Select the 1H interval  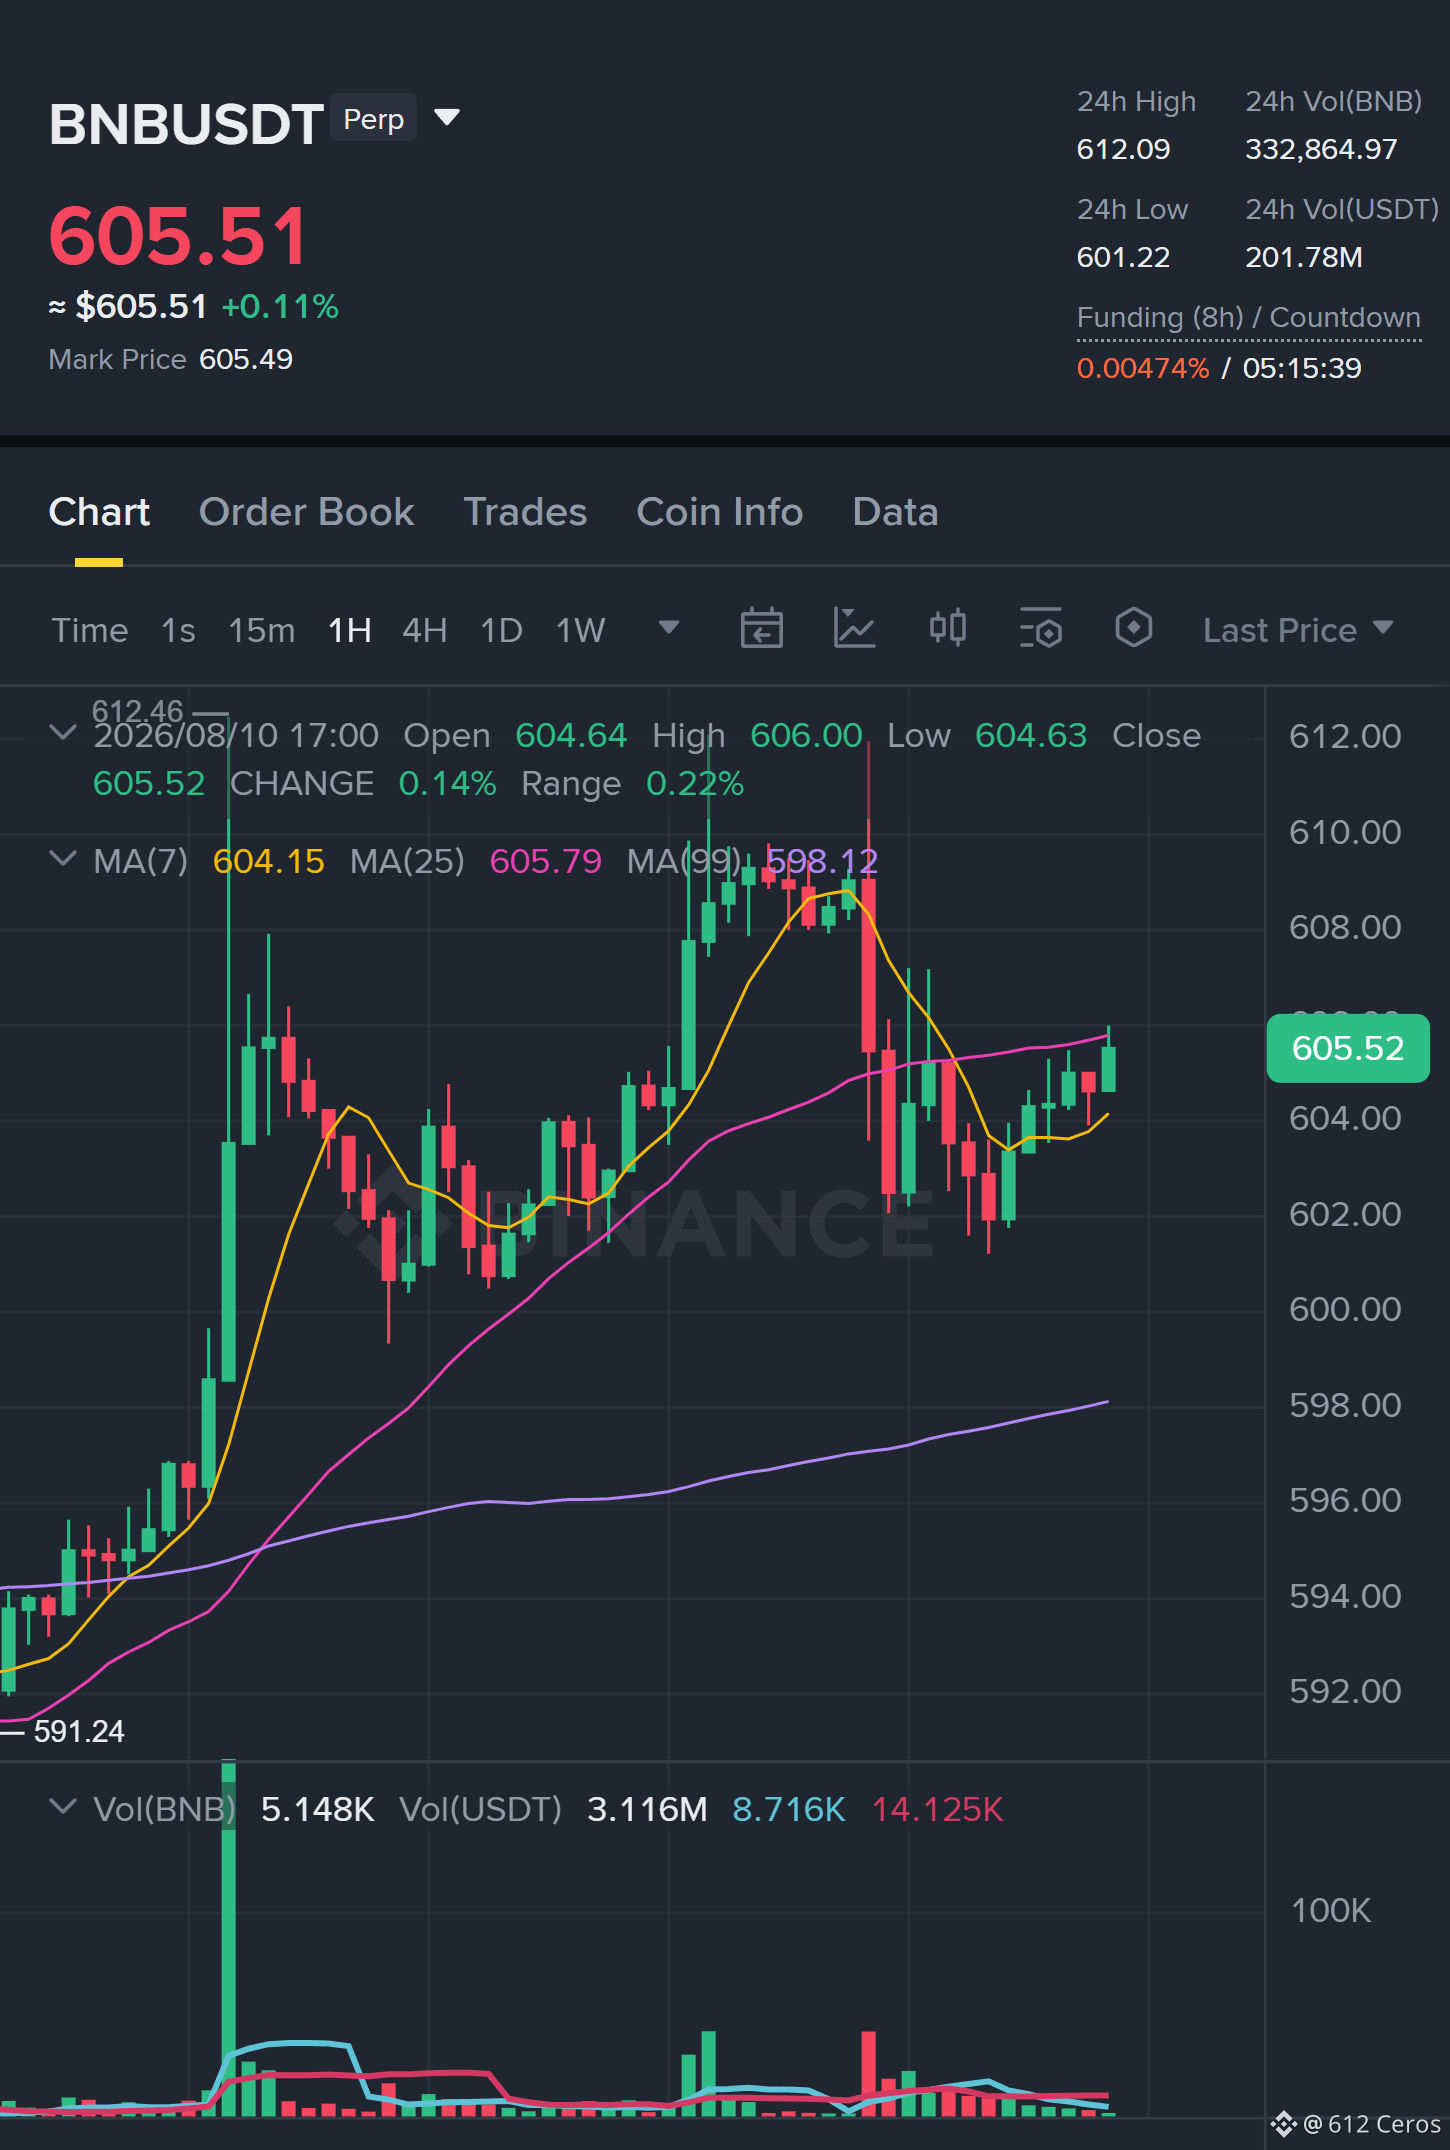[350, 630]
